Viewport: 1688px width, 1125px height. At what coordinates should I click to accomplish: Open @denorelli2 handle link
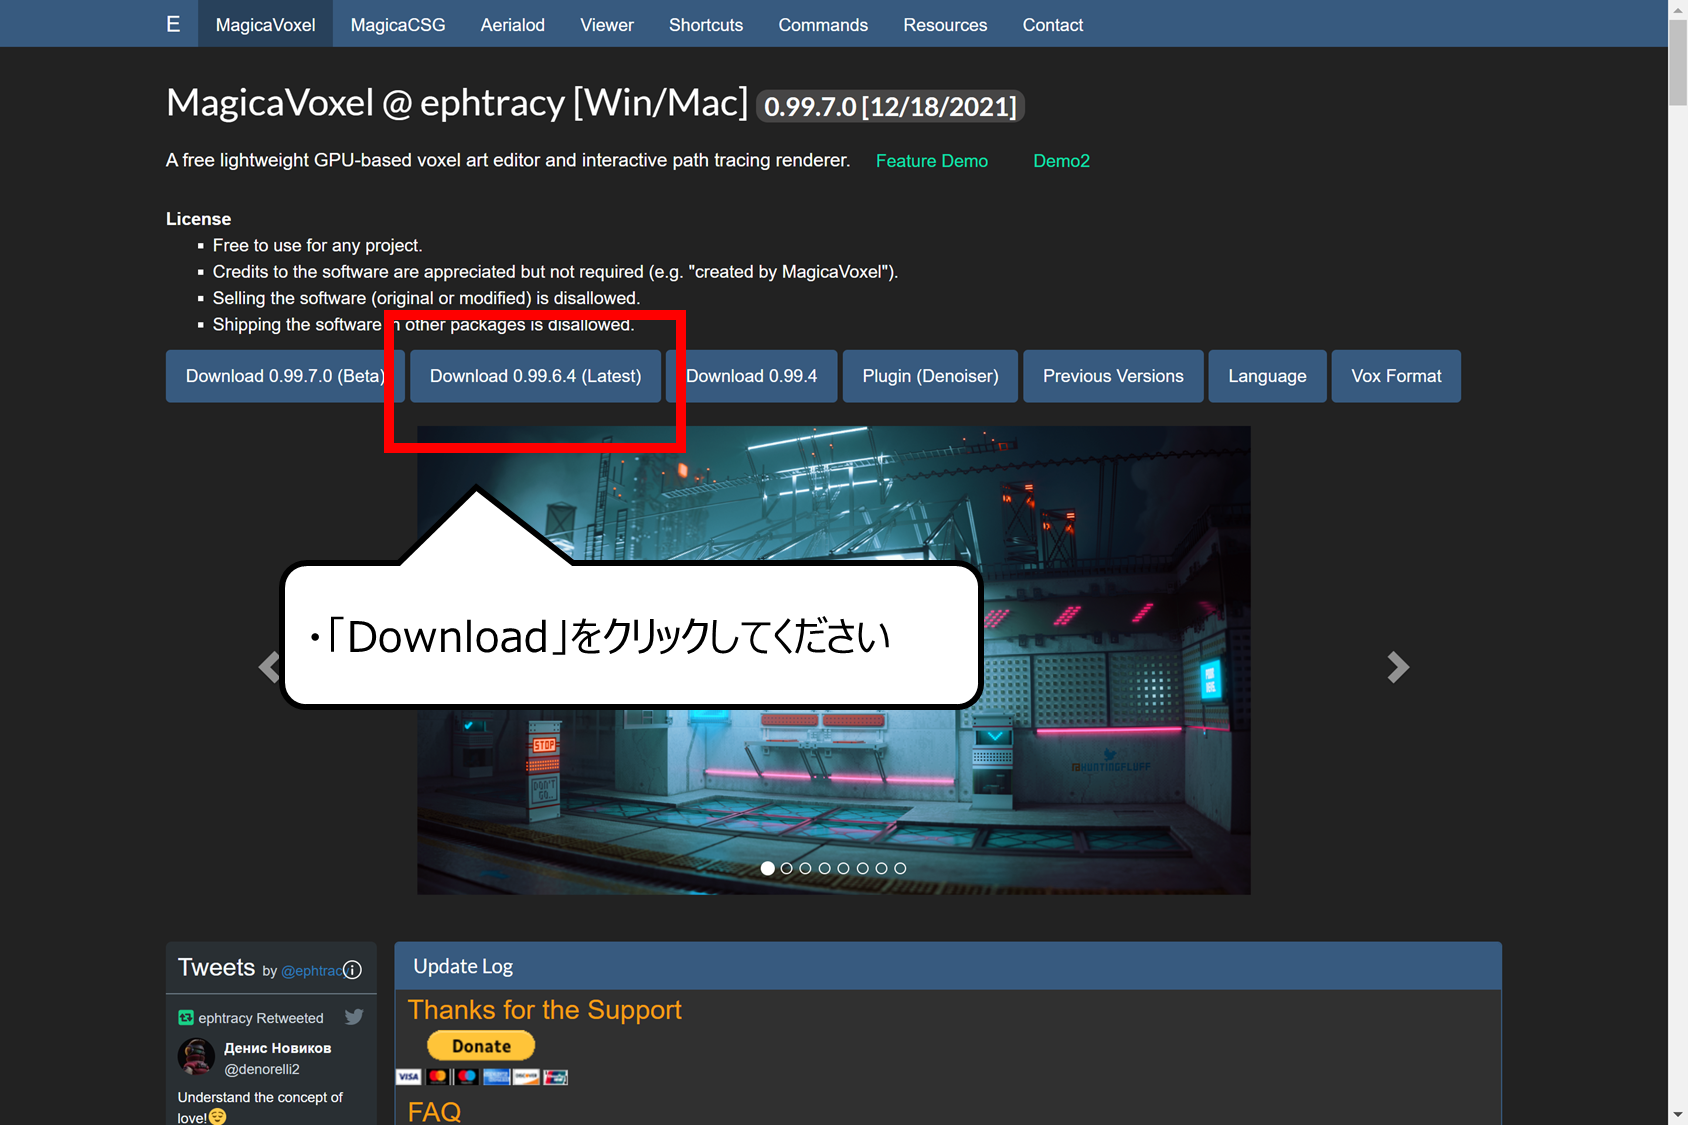(x=262, y=1069)
